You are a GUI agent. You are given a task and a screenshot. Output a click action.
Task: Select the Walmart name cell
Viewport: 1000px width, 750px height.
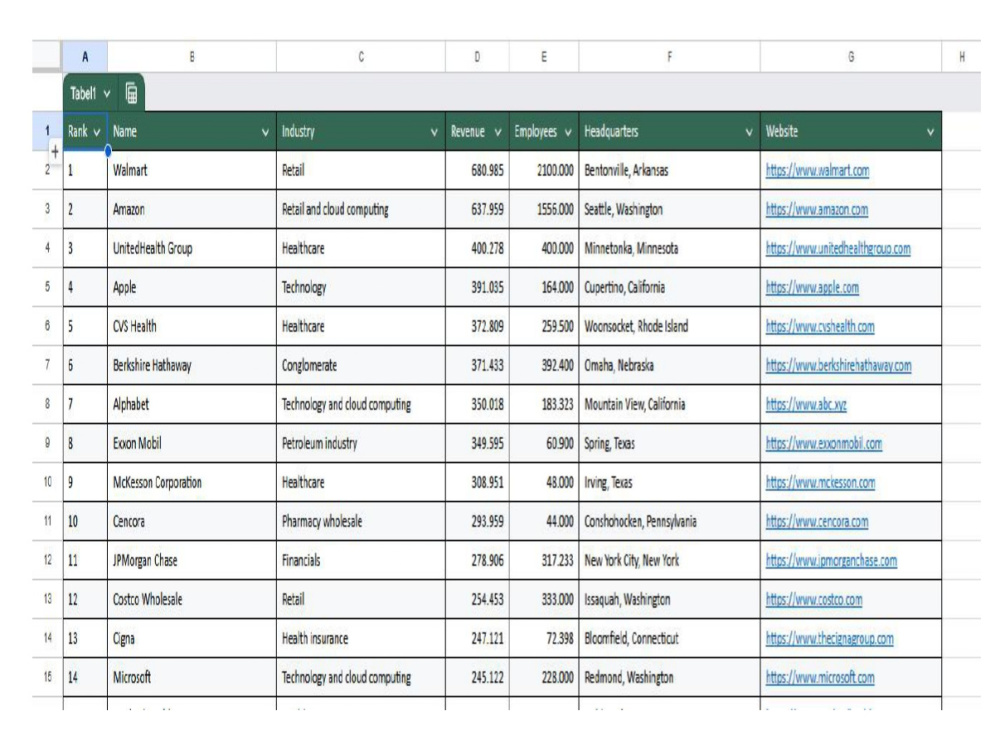191,170
